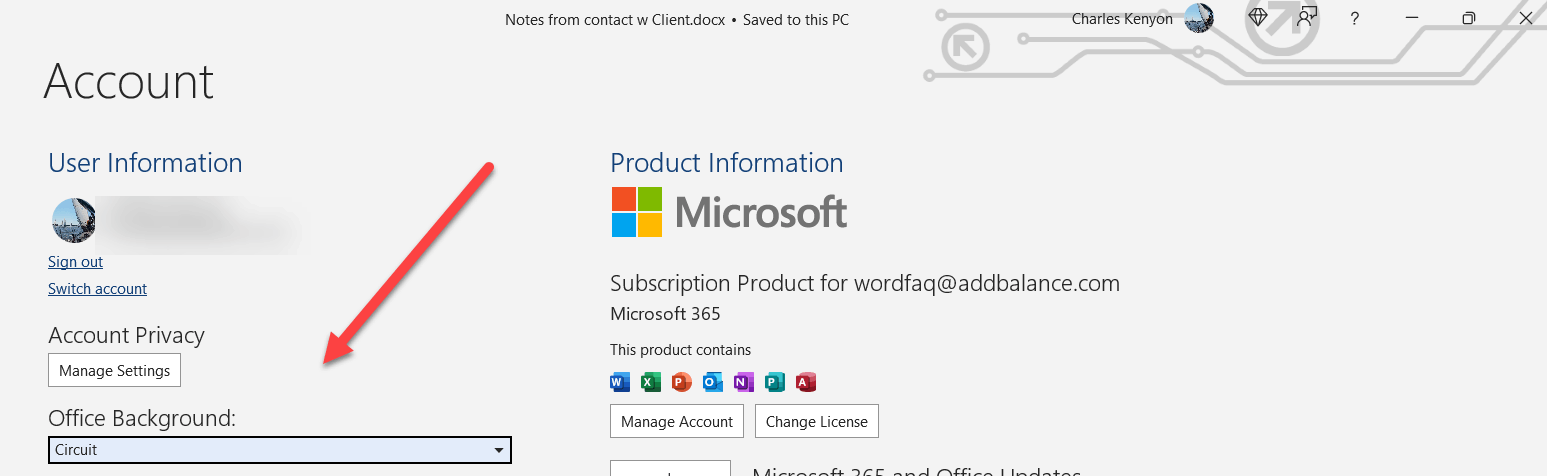
Task: Click the Microsoft Premium diamond icon
Action: pos(1258,18)
